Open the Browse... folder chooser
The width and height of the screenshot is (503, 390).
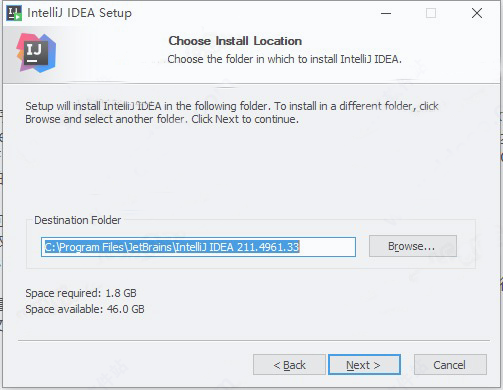pyautogui.click(x=413, y=246)
